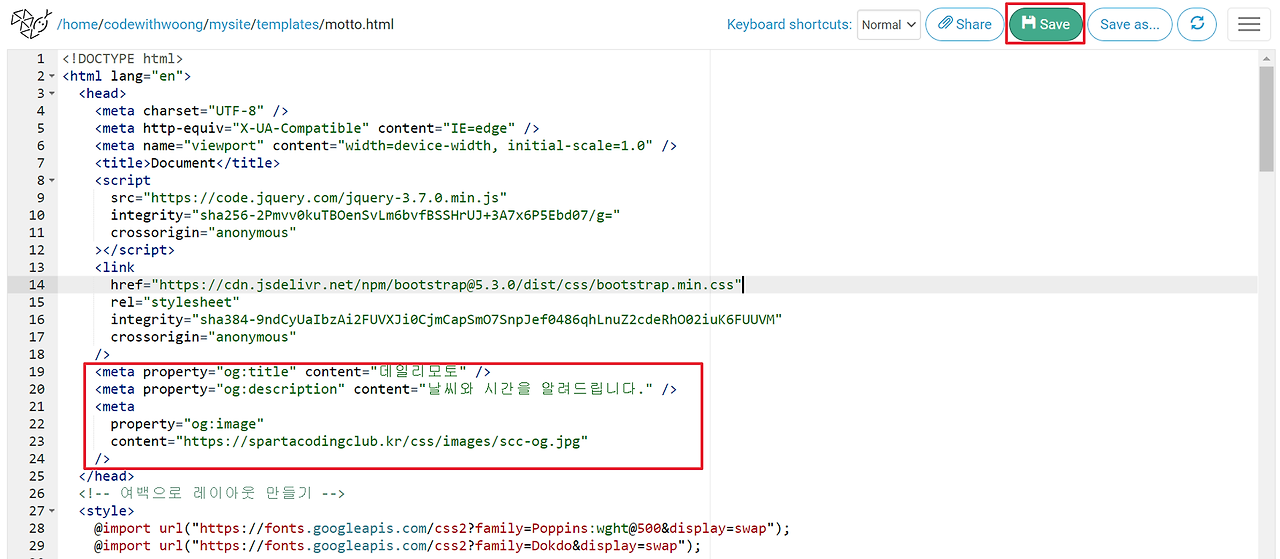The height and width of the screenshot is (559, 1280).
Task: Click the HTML comment on line 26
Action: (x=212, y=493)
